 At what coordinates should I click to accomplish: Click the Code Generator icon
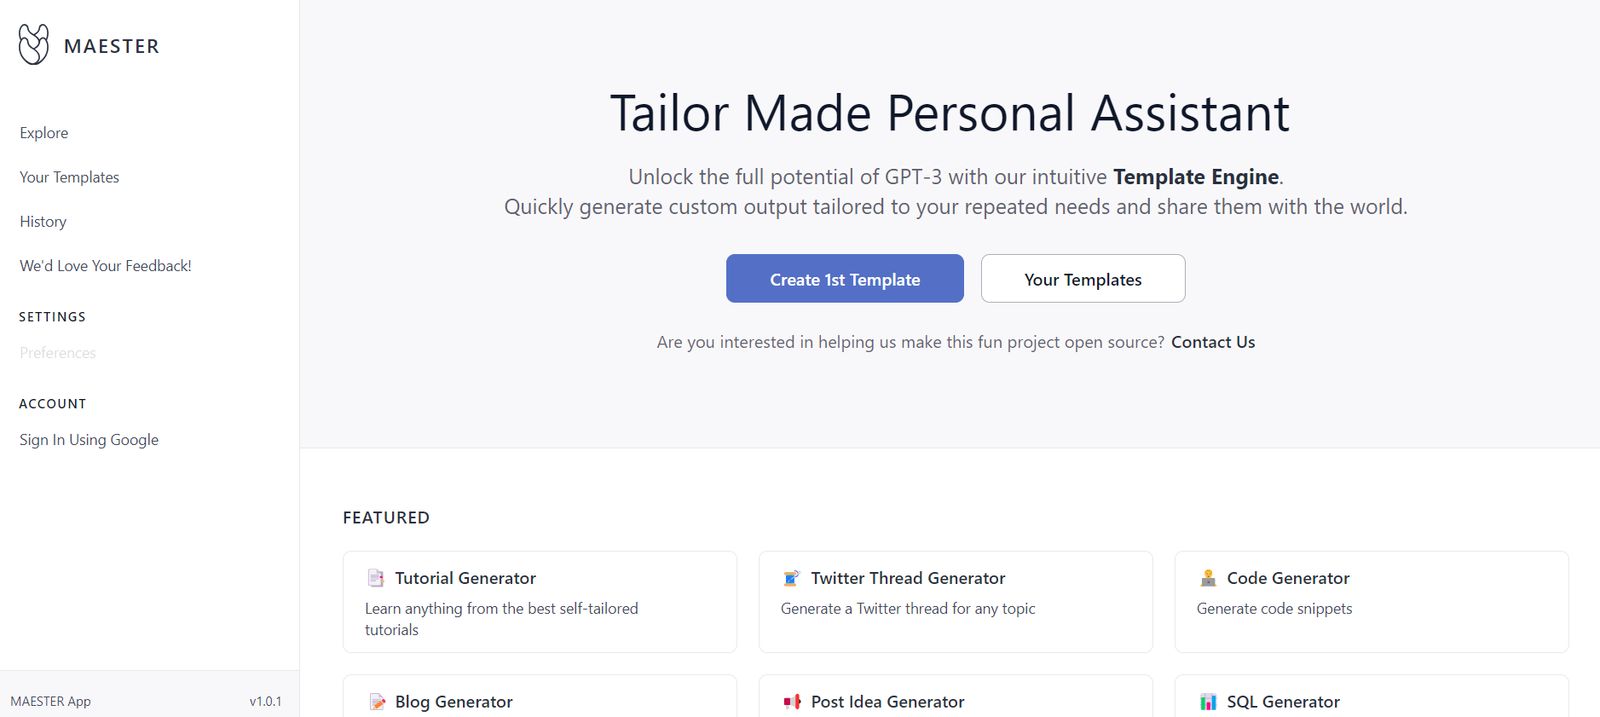point(1208,578)
